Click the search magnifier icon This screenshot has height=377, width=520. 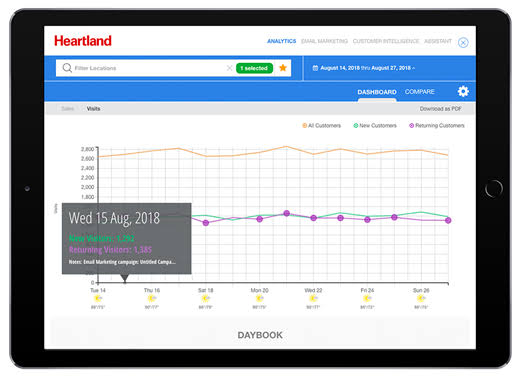tap(67, 68)
